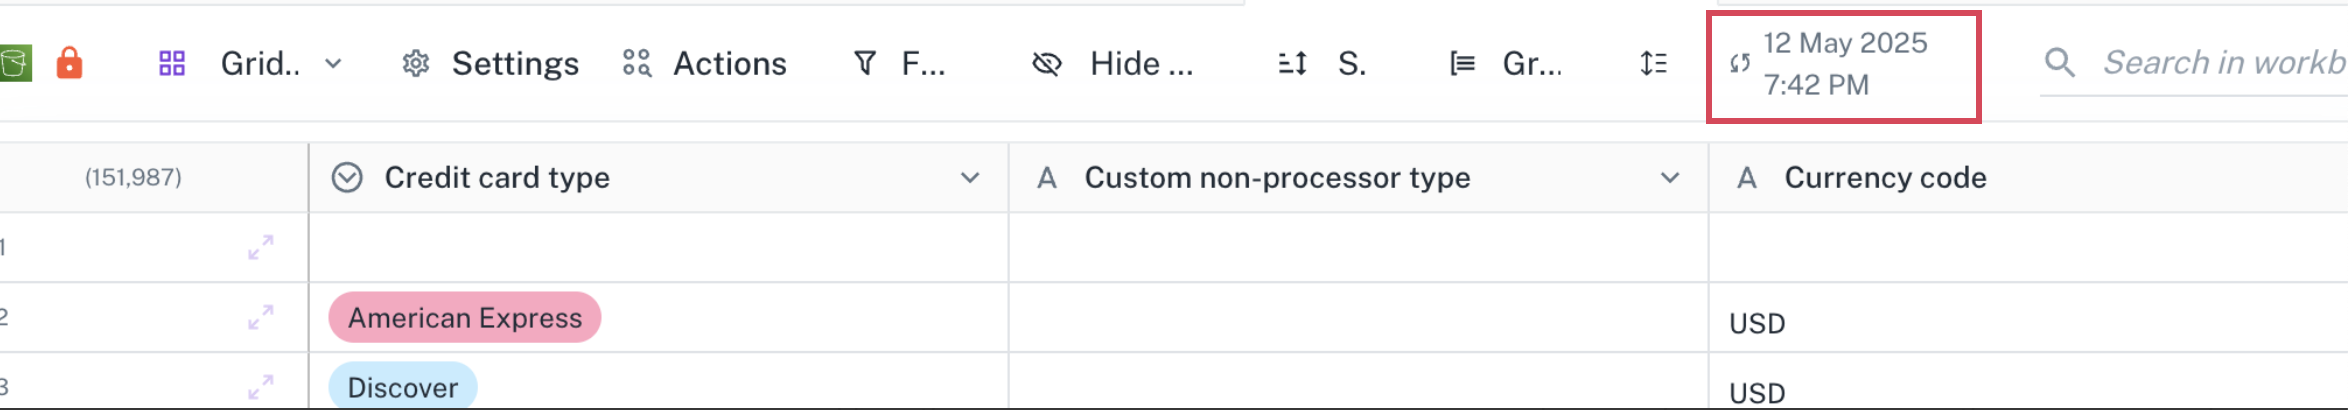Click the Sort icon

(x=1292, y=64)
